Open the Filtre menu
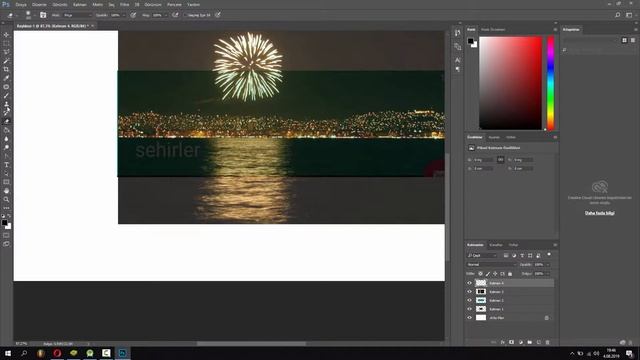The width and height of the screenshot is (640, 360). (x=124, y=4)
